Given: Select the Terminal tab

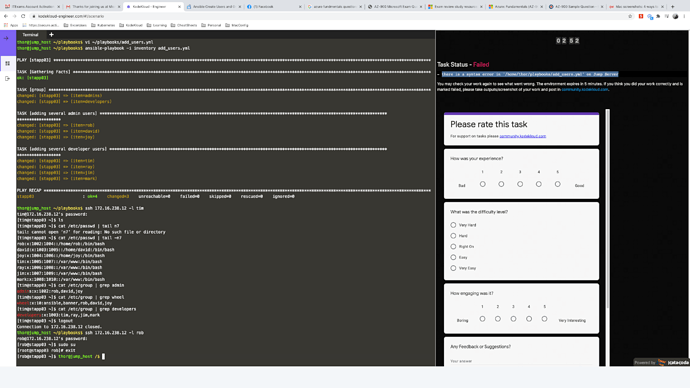Looking at the screenshot, I should pyautogui.click(x=30, y=34).
